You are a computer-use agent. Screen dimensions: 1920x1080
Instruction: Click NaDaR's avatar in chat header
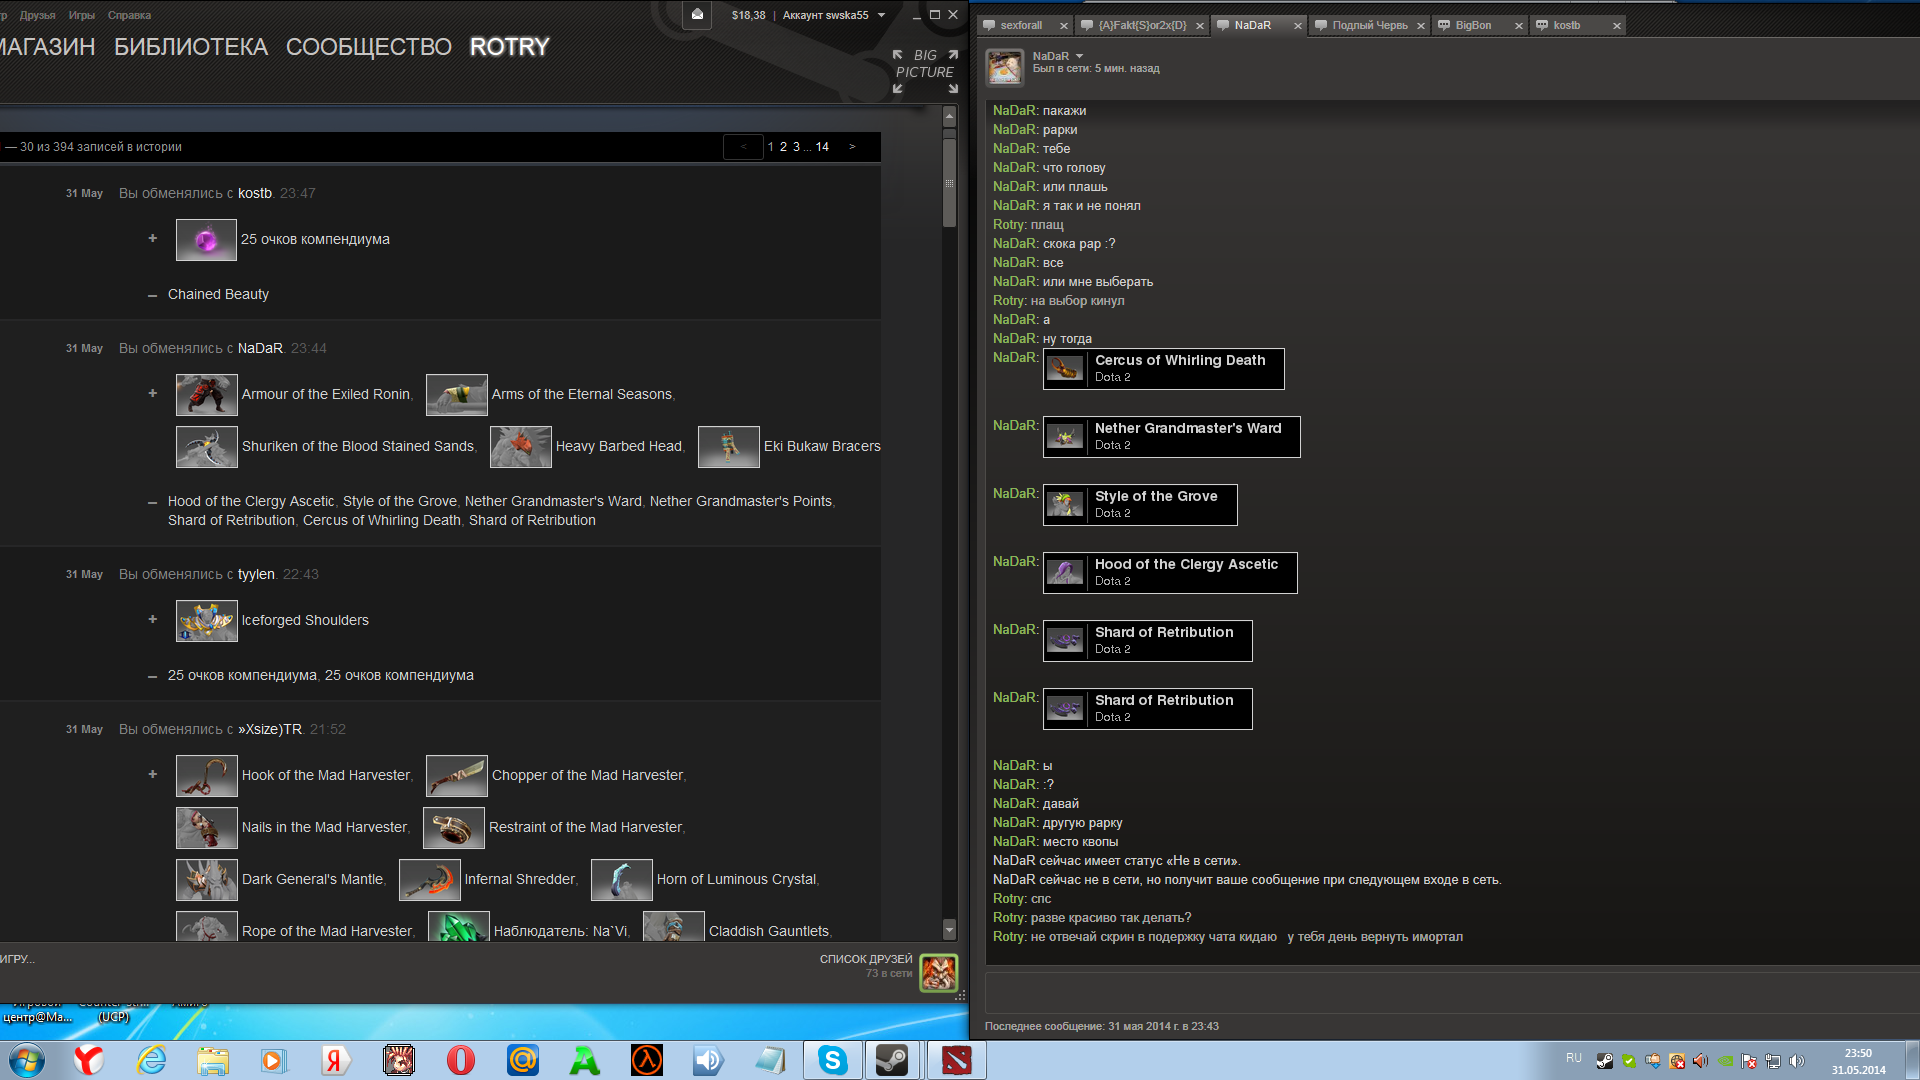[x=1005, y=67]
